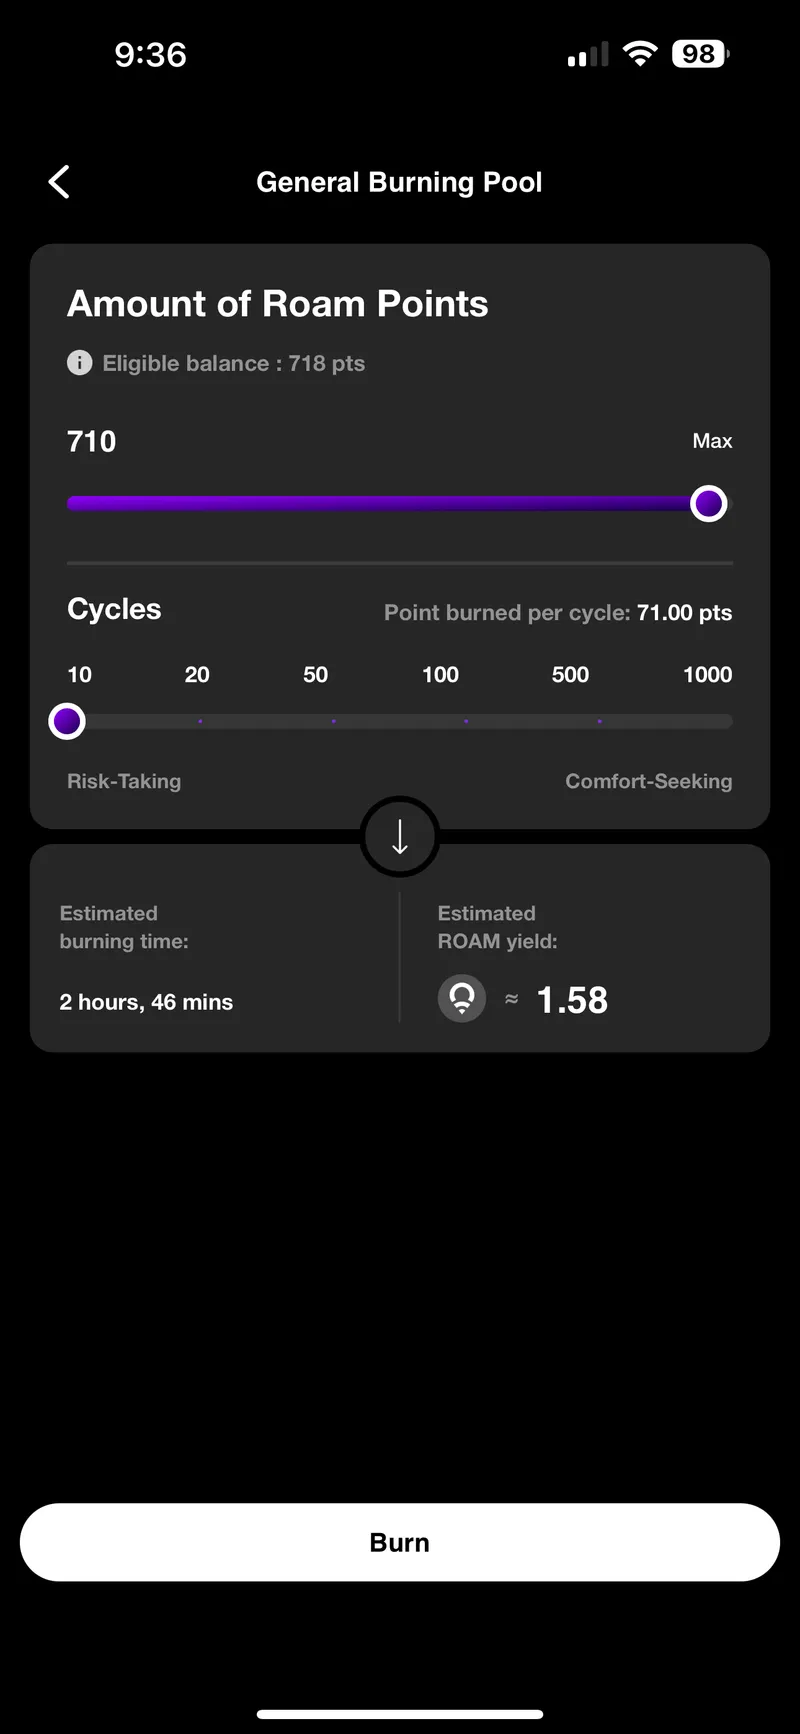800x1734 pixels.
Task: Tap the estimated burning time value
Action: coord(146,1002)
